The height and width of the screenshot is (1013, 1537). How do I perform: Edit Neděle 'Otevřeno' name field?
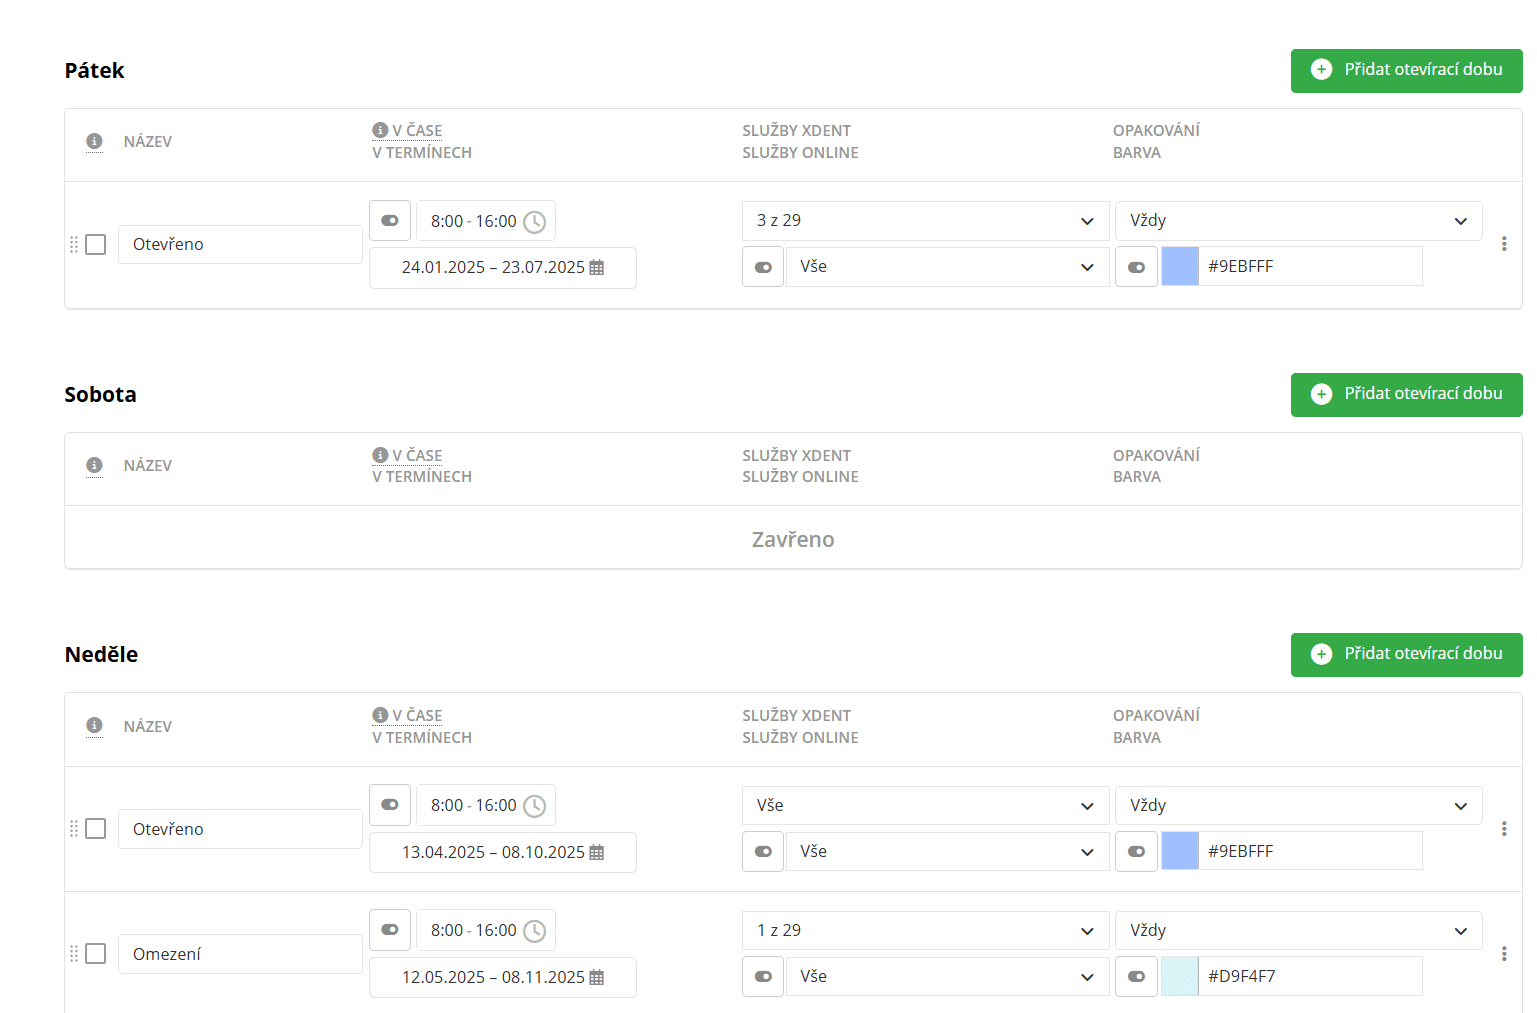click(240, 829)
